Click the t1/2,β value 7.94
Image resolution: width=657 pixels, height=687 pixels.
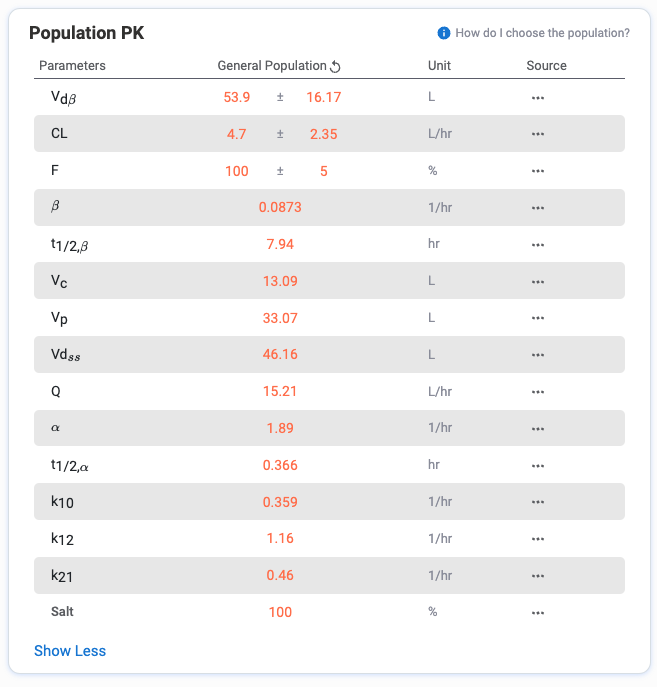(280, 244)
